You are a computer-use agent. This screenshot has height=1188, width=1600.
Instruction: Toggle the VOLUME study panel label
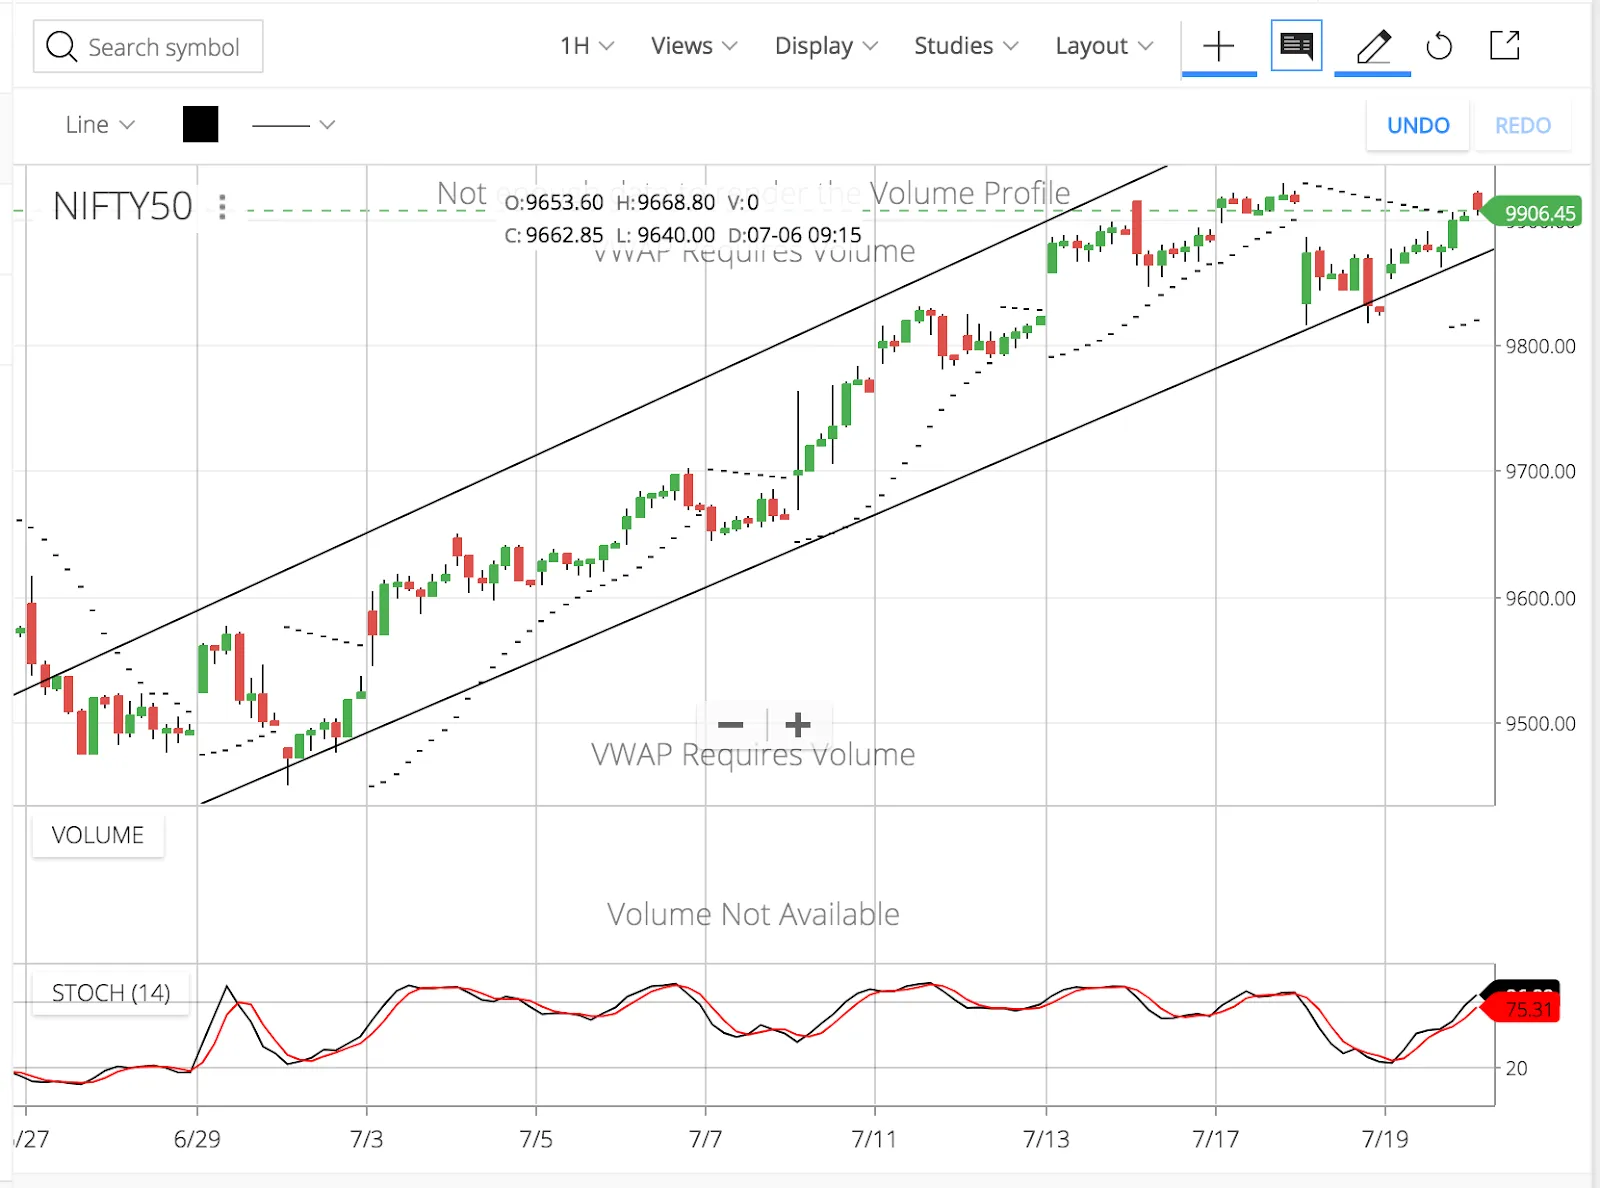(x=97, y=835)
